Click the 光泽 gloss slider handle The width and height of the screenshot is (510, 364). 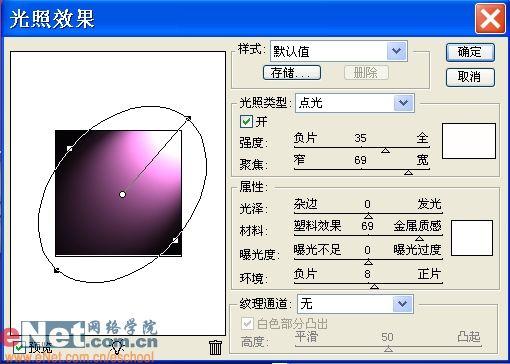click(x=368, y=216)
